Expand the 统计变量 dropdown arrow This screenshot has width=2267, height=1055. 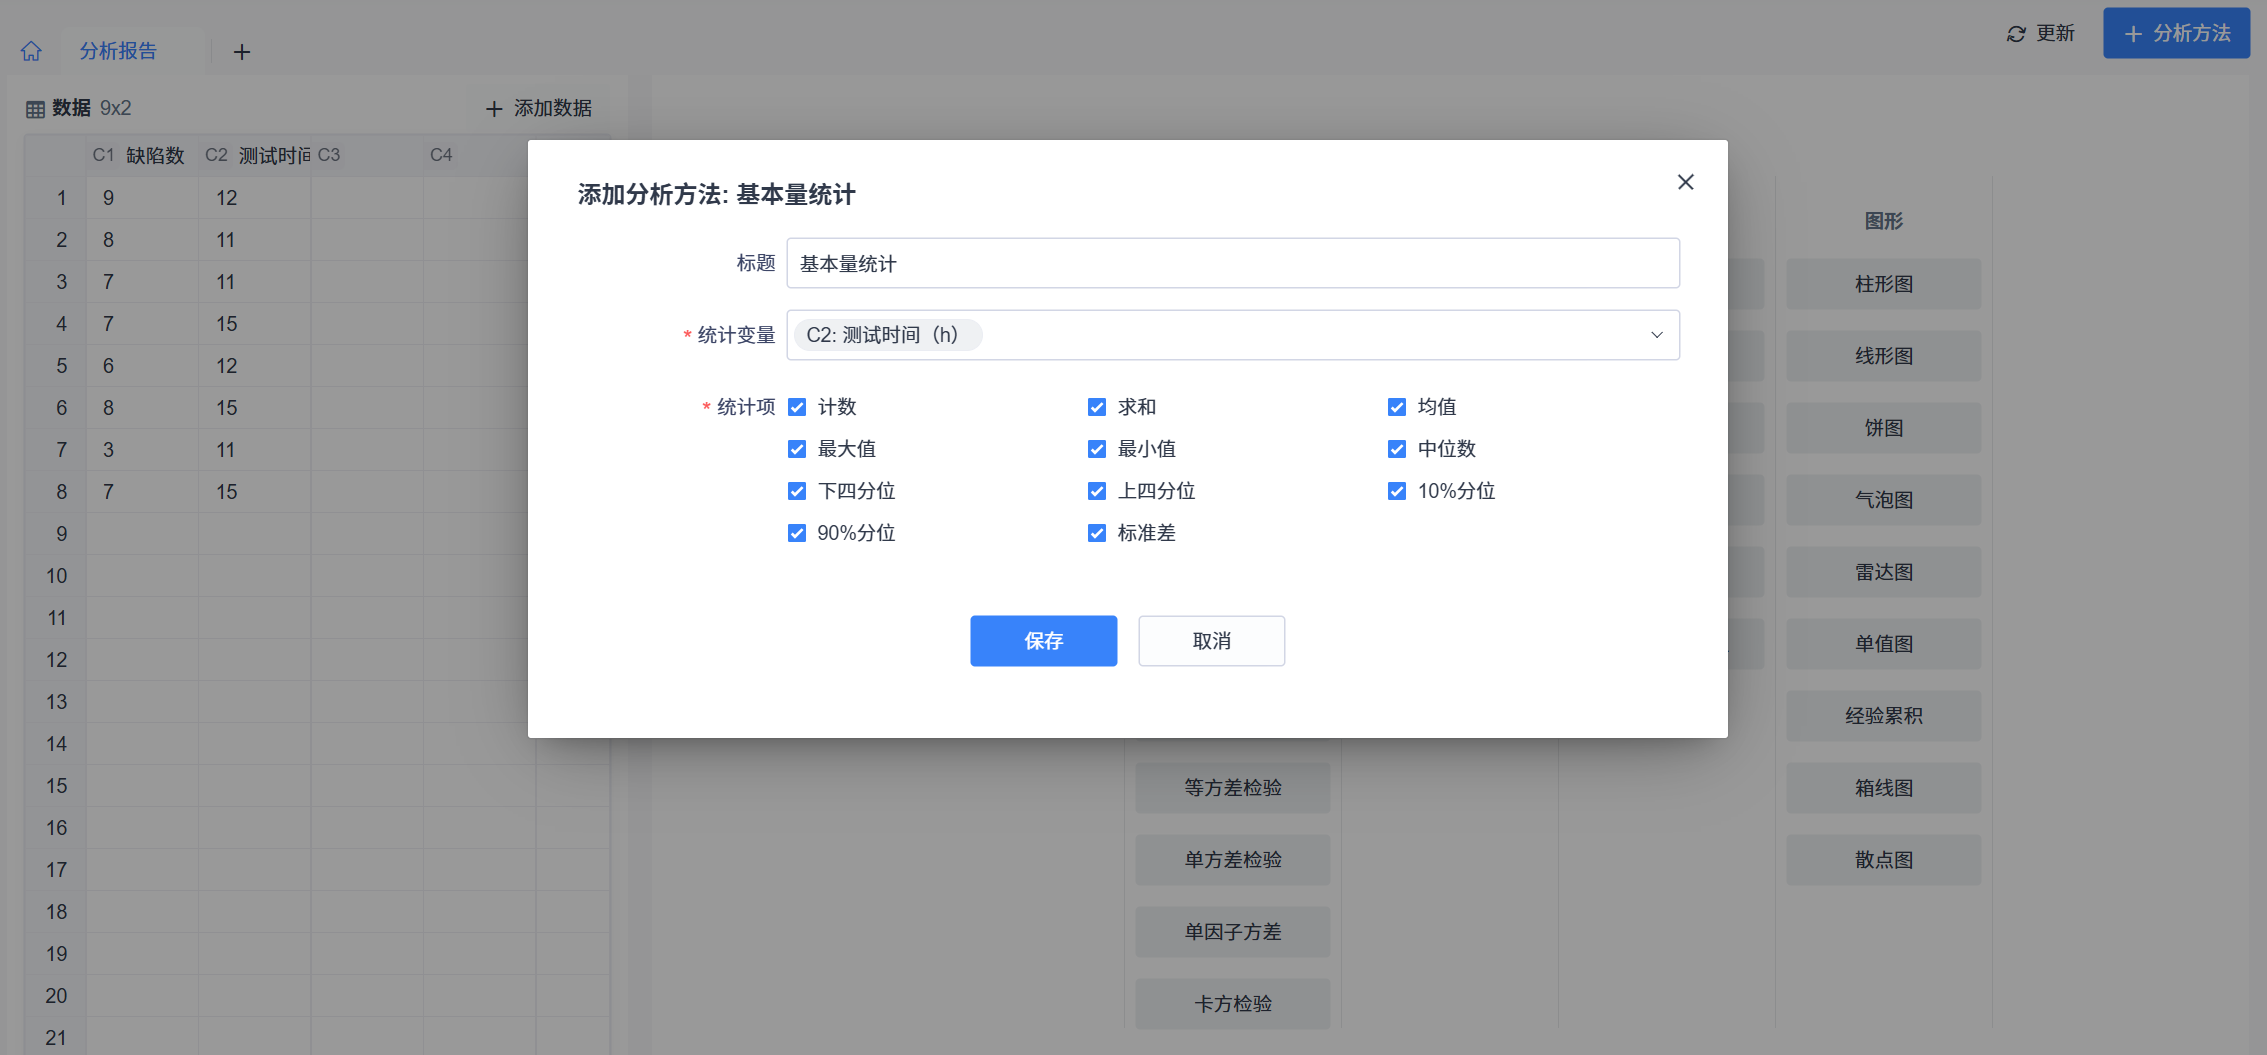(x=1656, y=335)
